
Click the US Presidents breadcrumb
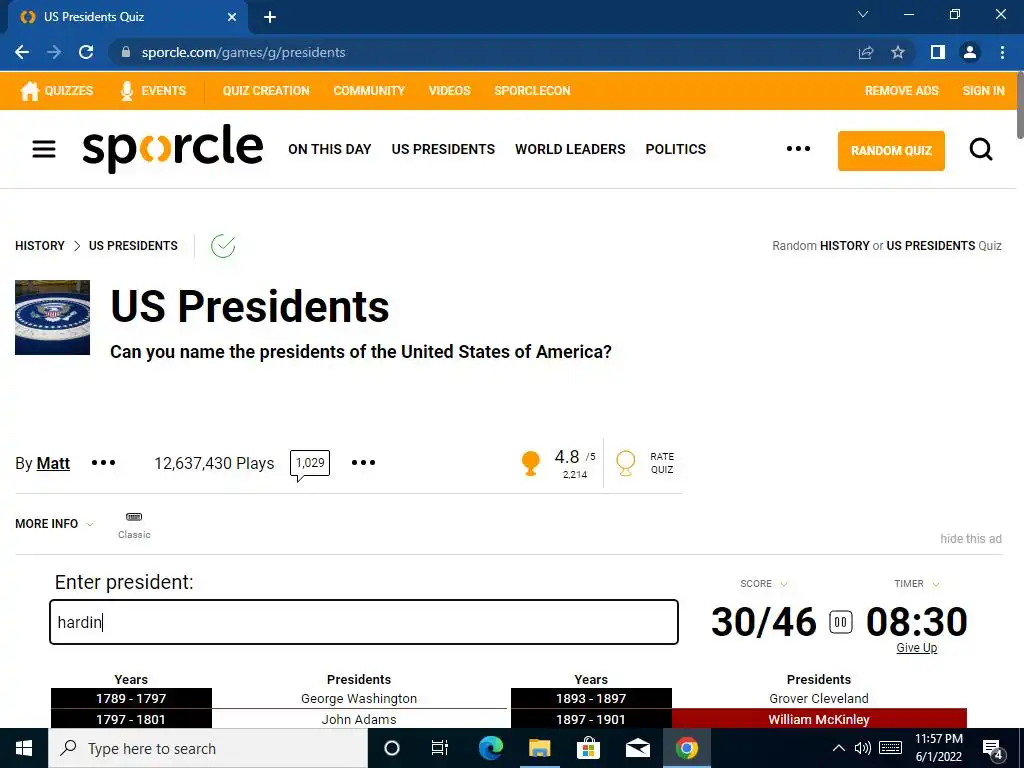coord(133,246)
